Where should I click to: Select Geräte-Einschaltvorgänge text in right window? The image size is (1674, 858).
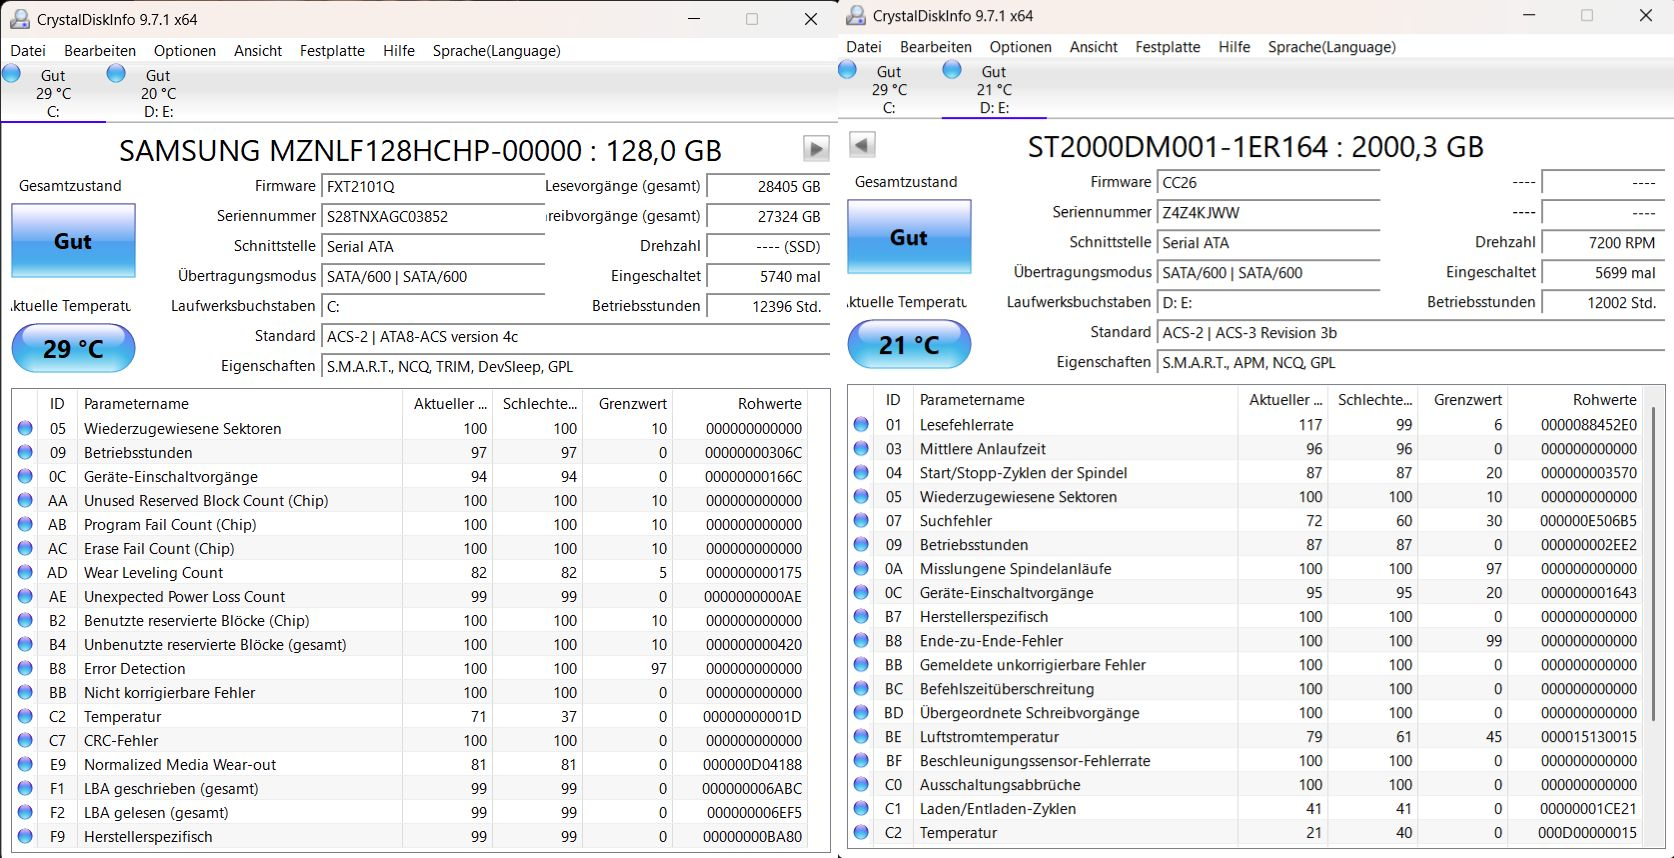tap(1007, 592)
